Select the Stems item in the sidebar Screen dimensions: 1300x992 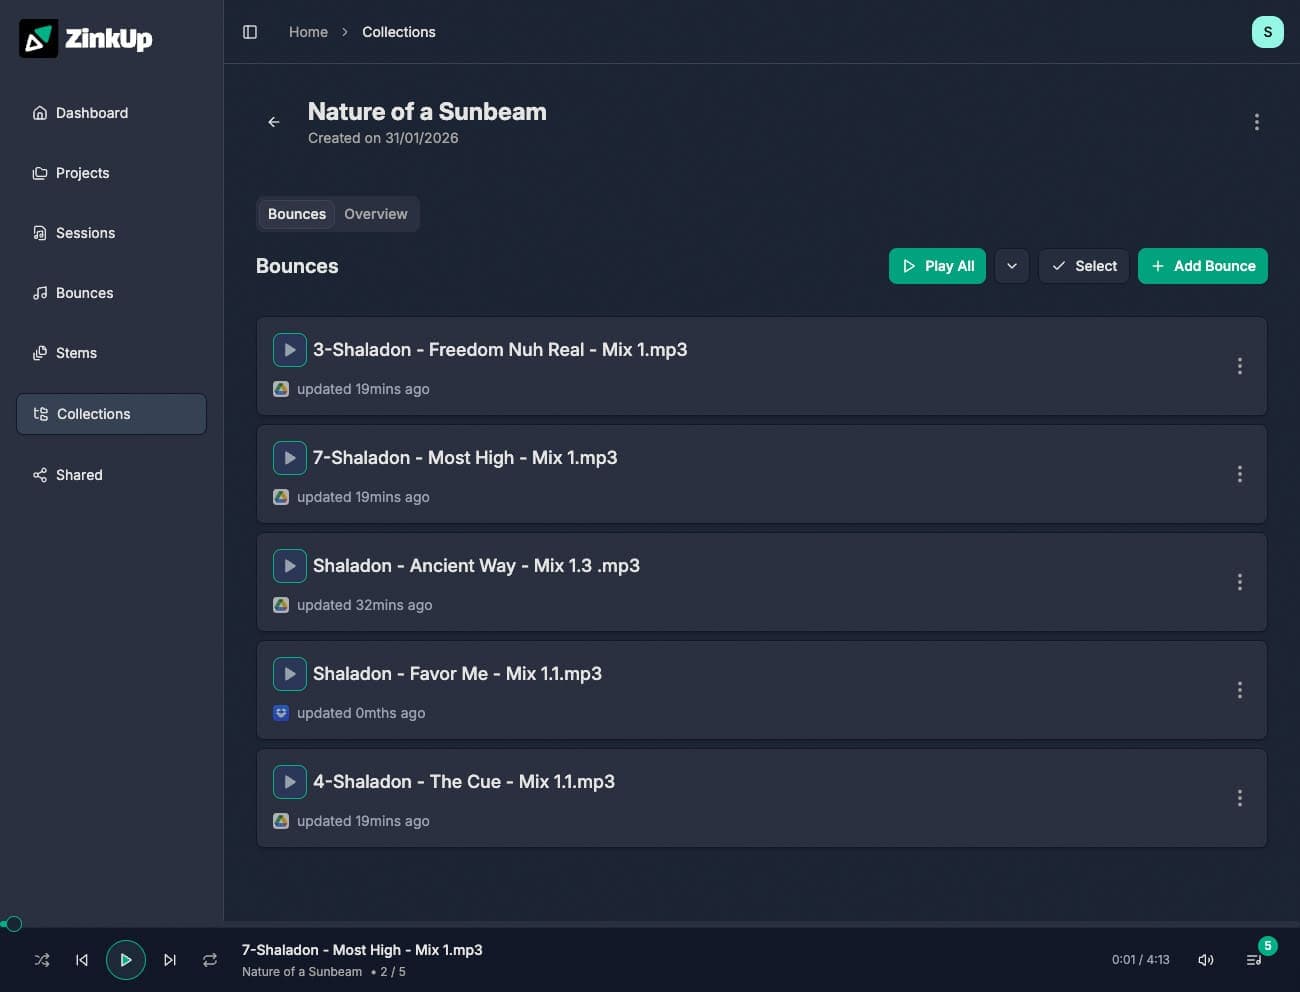pos(76,353)
